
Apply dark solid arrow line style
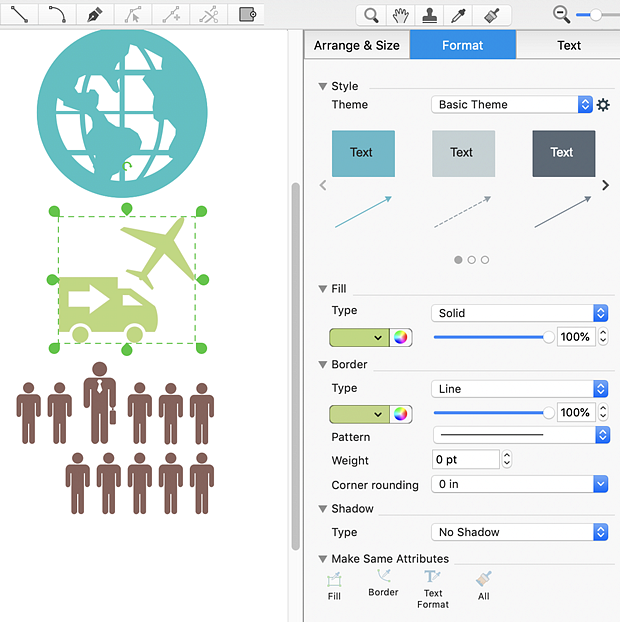click(x=563, y=212)
